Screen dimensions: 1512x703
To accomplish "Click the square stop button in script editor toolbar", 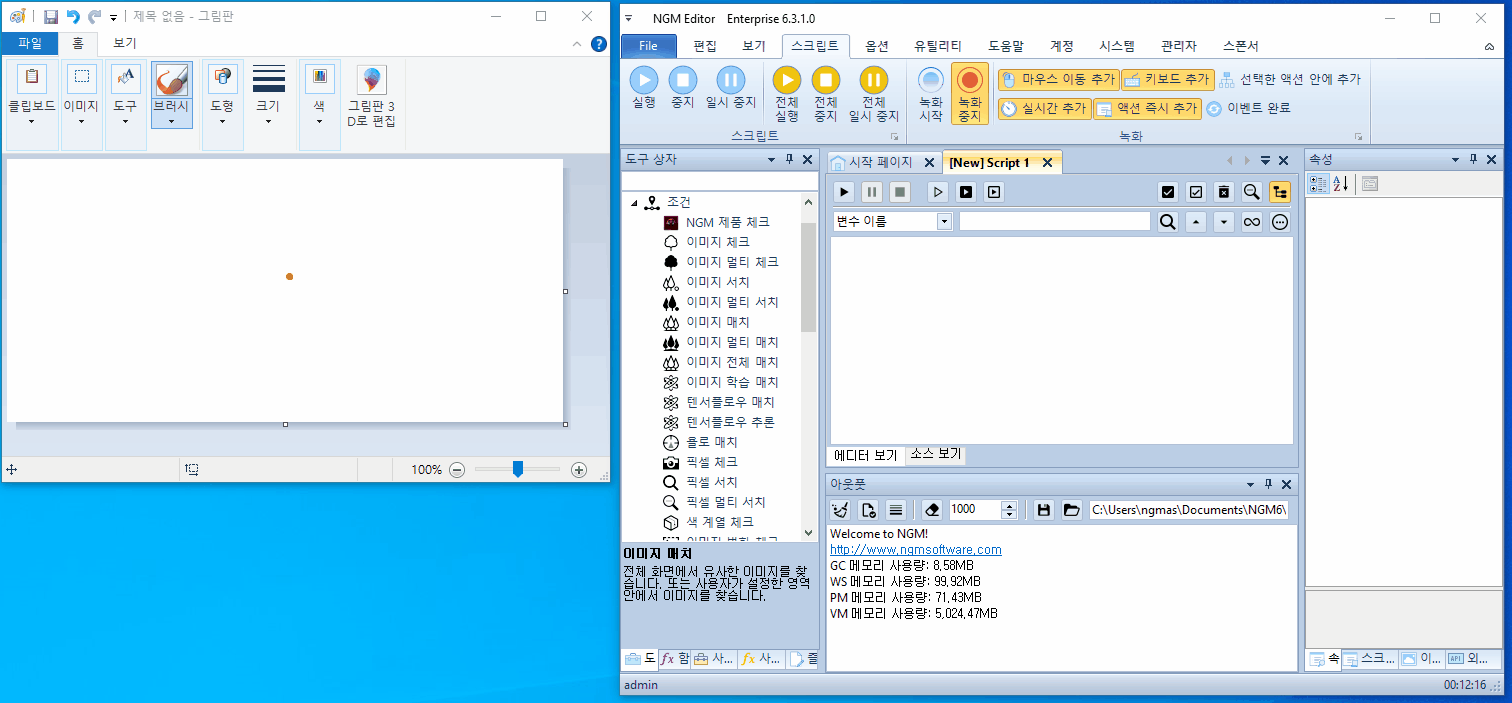I will pyautogui.click(x=900, y=192).
